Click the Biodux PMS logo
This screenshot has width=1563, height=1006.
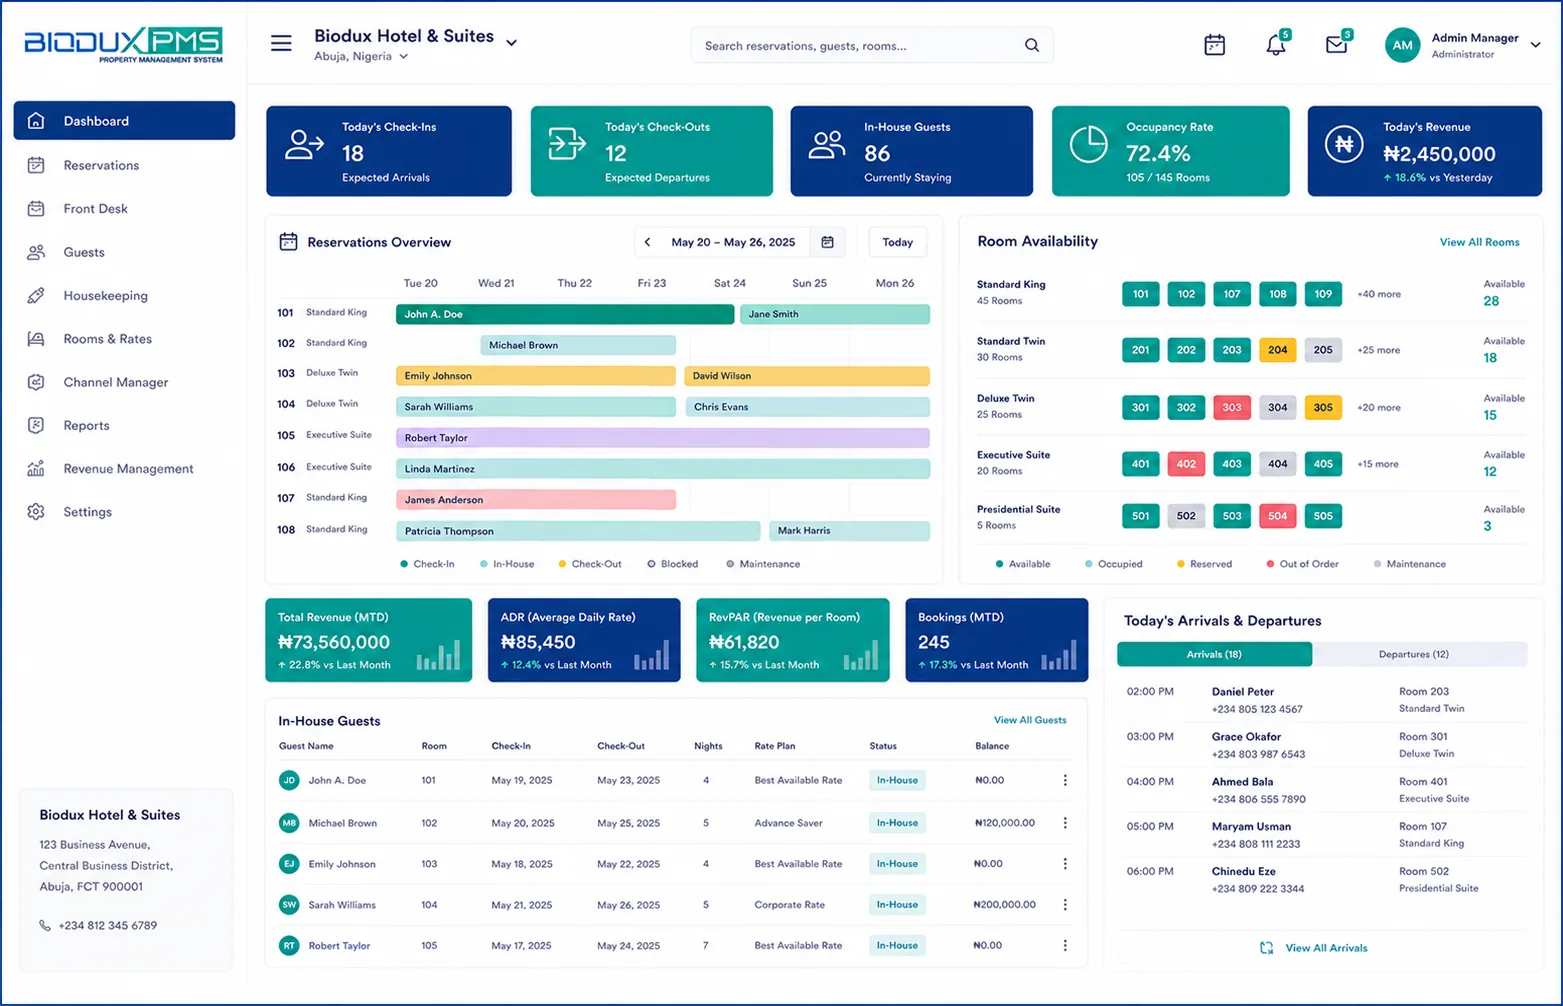(x=123, y=45)
